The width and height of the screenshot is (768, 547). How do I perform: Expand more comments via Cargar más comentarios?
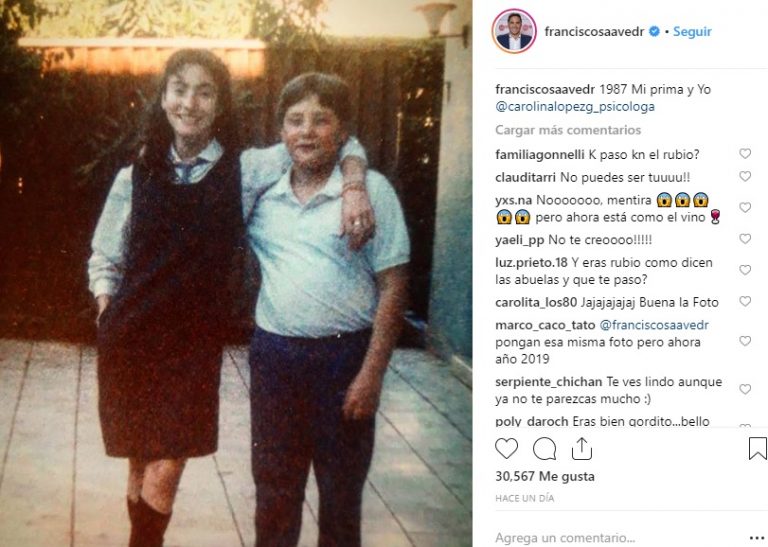(x=568, y=130)
